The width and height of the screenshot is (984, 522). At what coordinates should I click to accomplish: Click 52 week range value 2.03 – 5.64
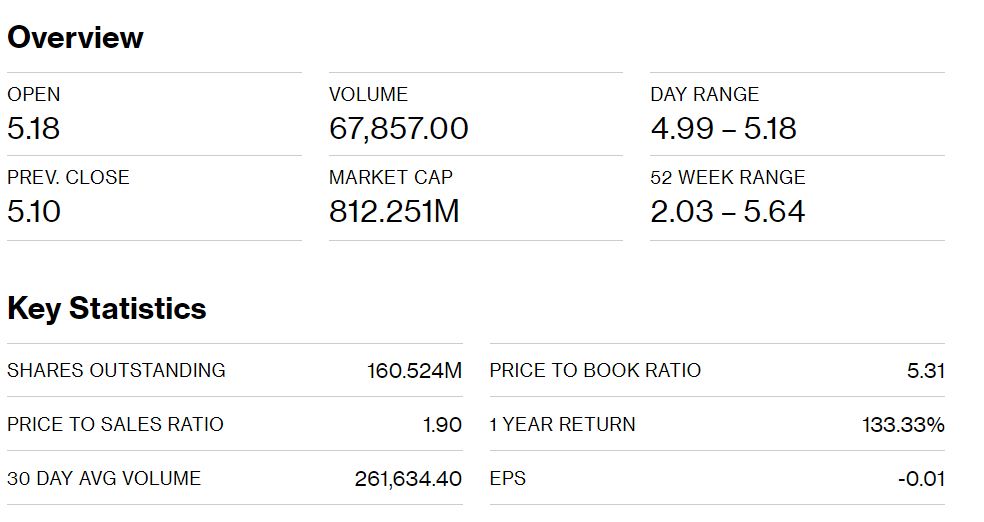coord(727,212)
